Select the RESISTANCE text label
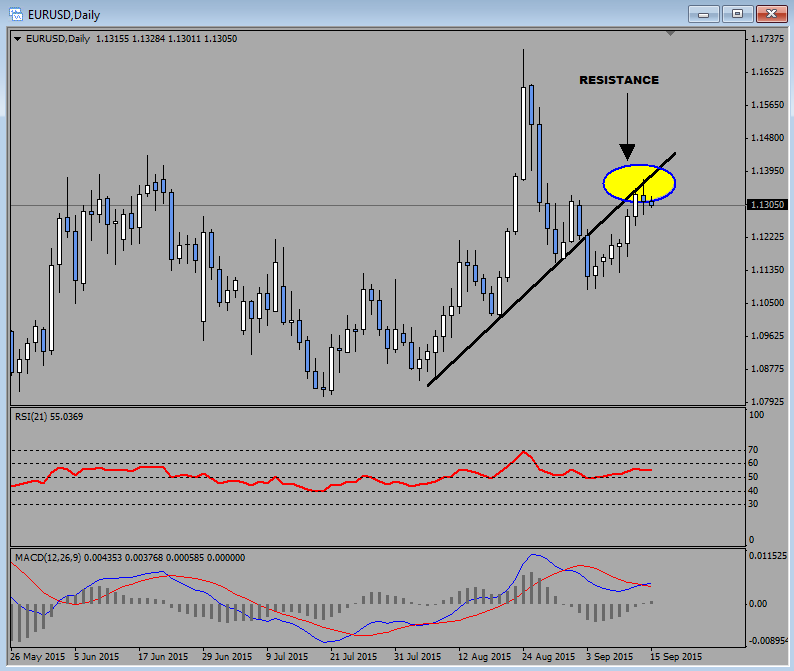 [x=619, y=80]
